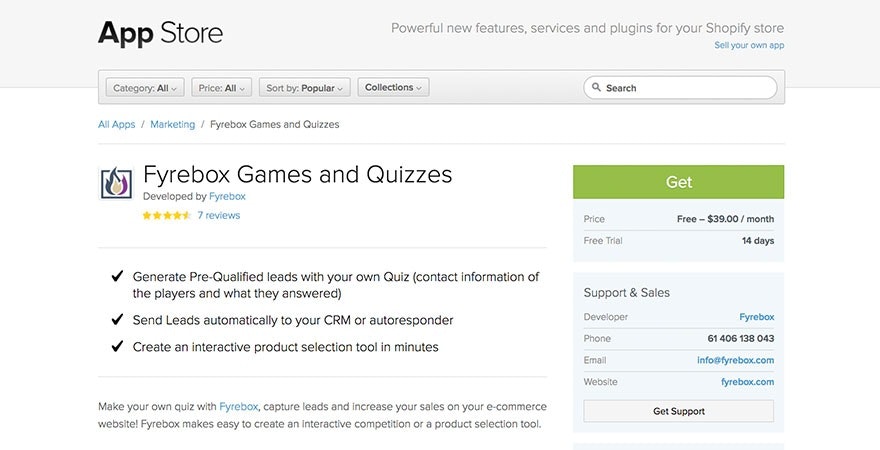Image resolution: width=880 pixels, height=450 pixels.
Task: Click the first feature checkmark icon
Action: coord(116,276)
